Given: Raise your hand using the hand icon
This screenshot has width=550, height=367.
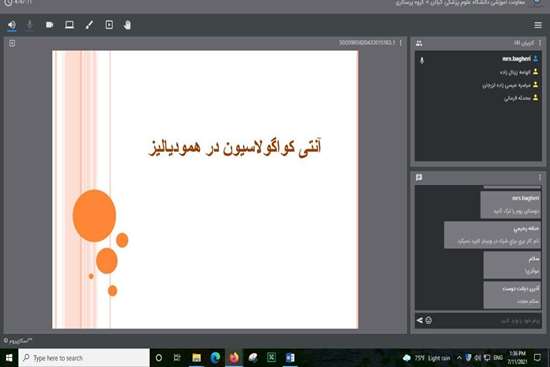Looking at the screenshot, I should point(127,25).
